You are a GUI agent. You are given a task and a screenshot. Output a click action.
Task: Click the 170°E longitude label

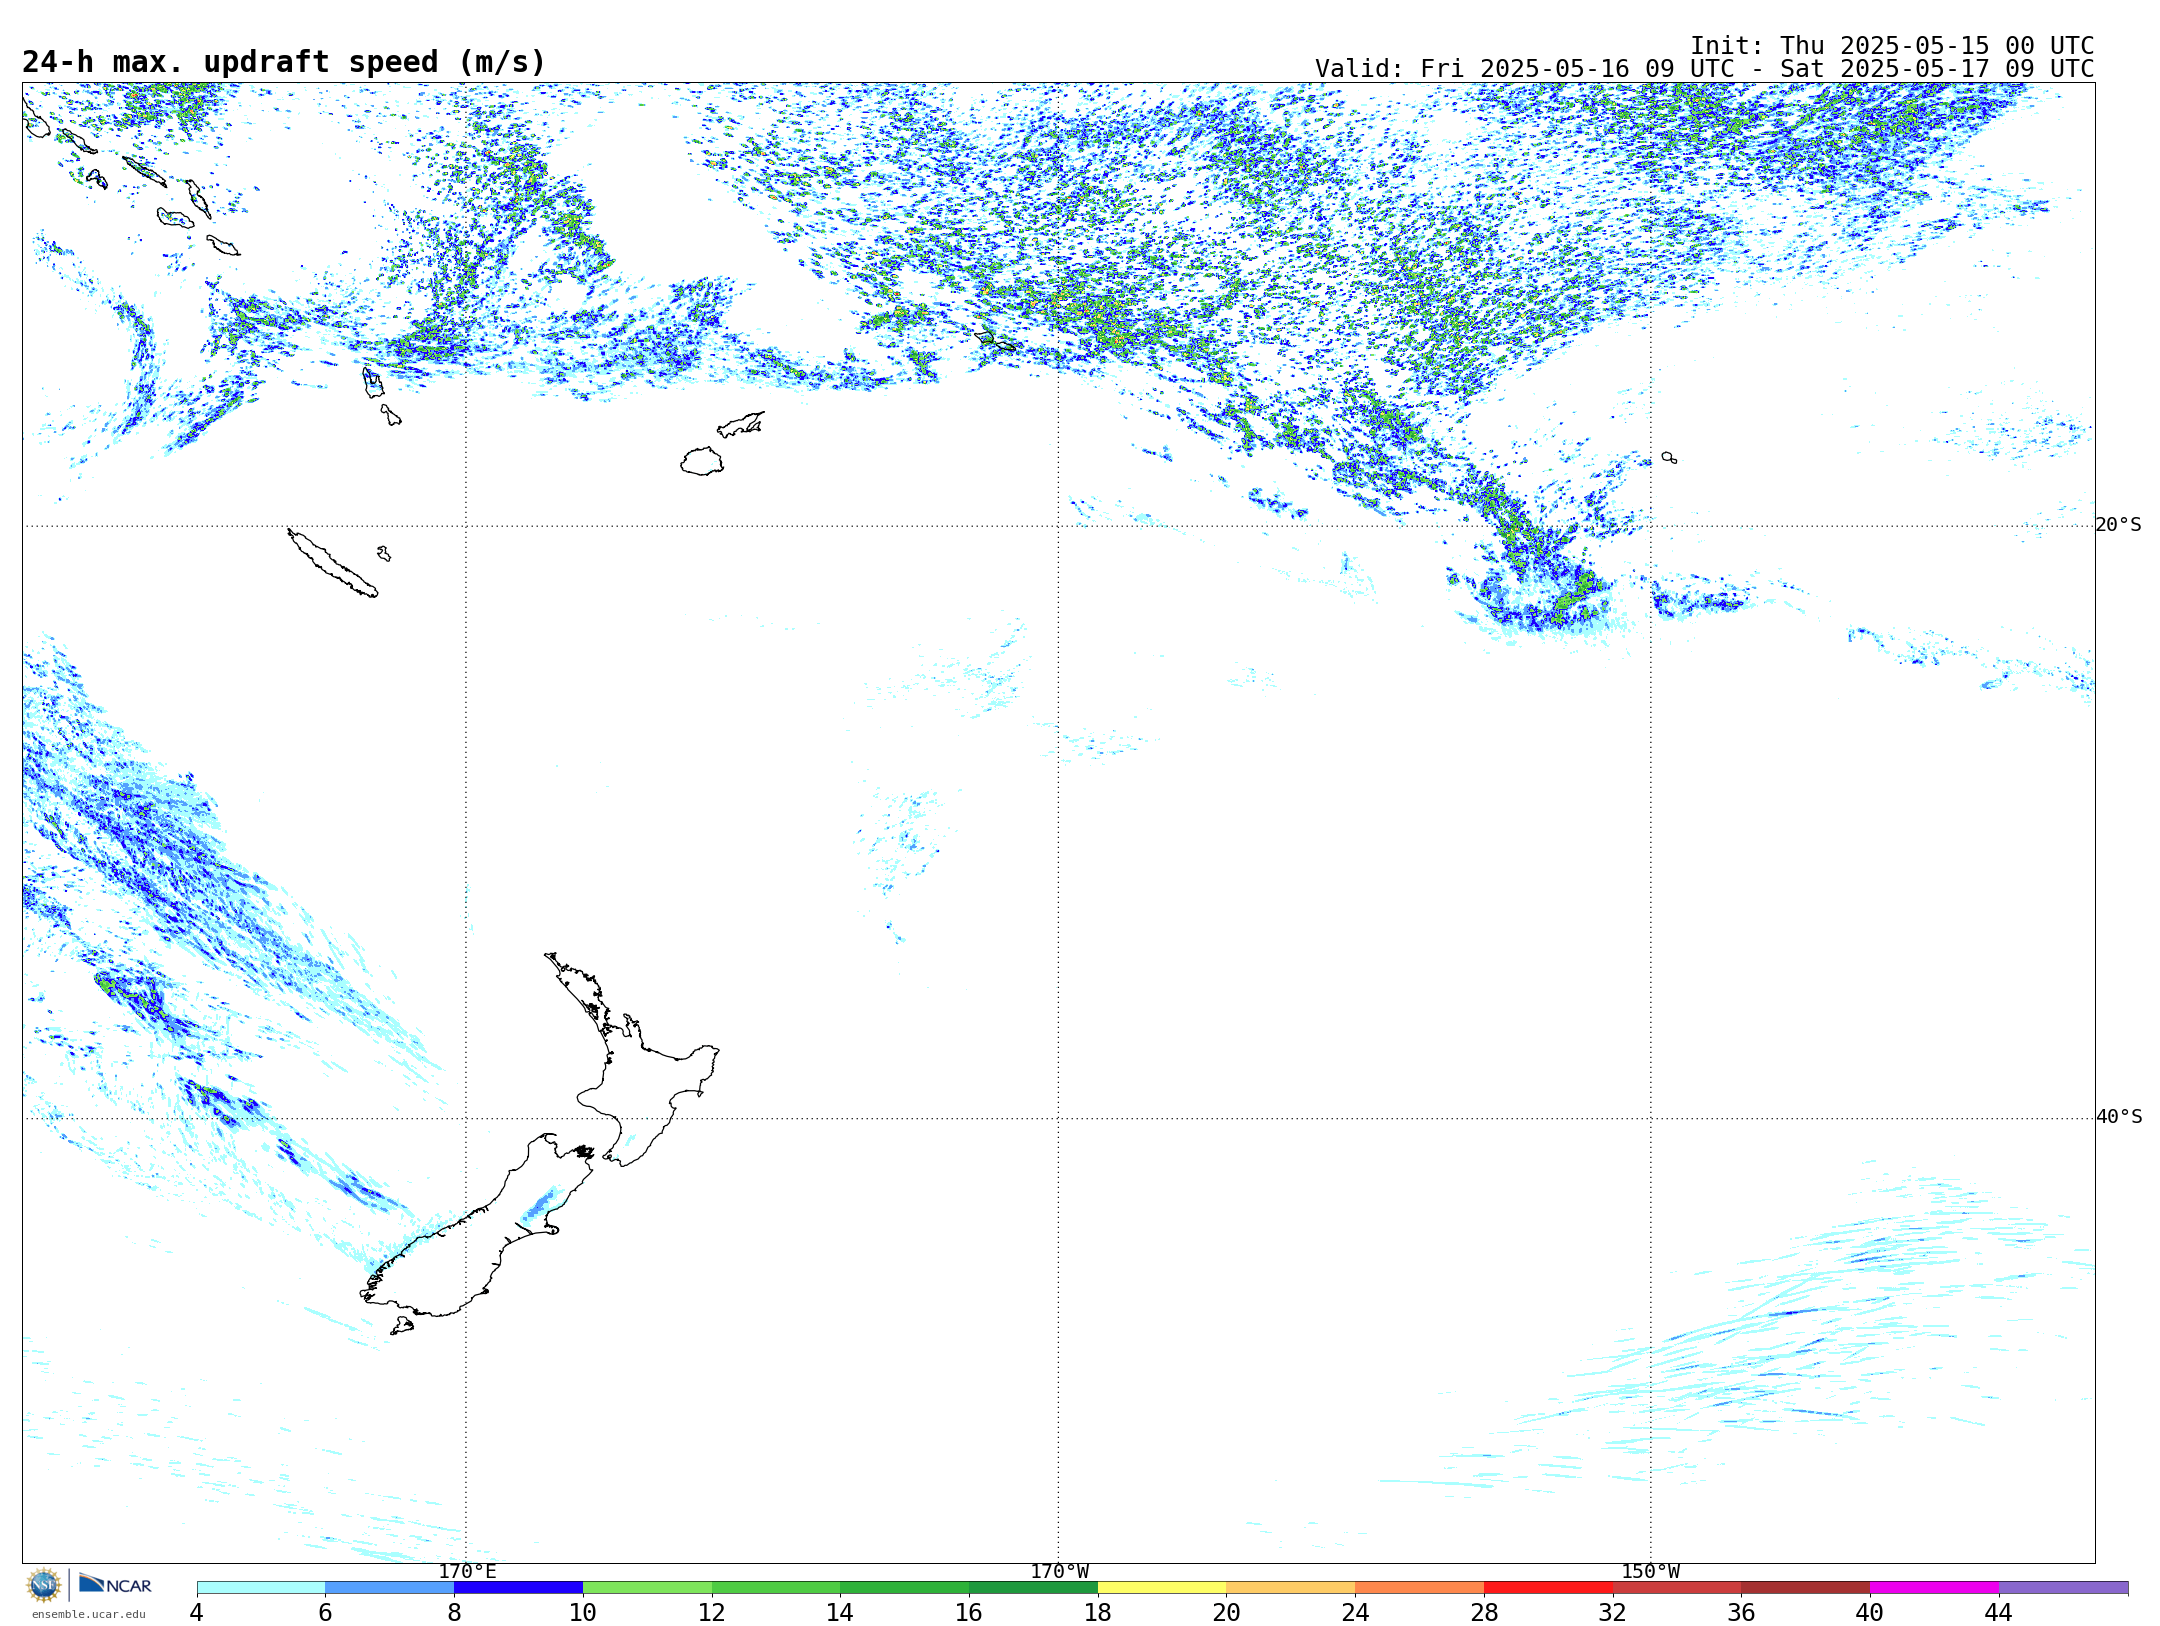coord(467,1572)
